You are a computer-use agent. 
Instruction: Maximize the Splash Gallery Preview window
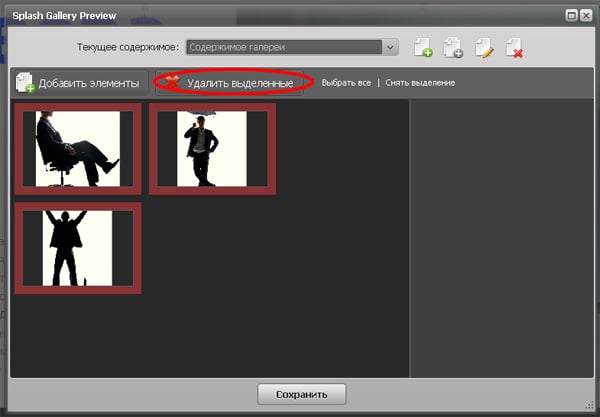pos(571,15)
